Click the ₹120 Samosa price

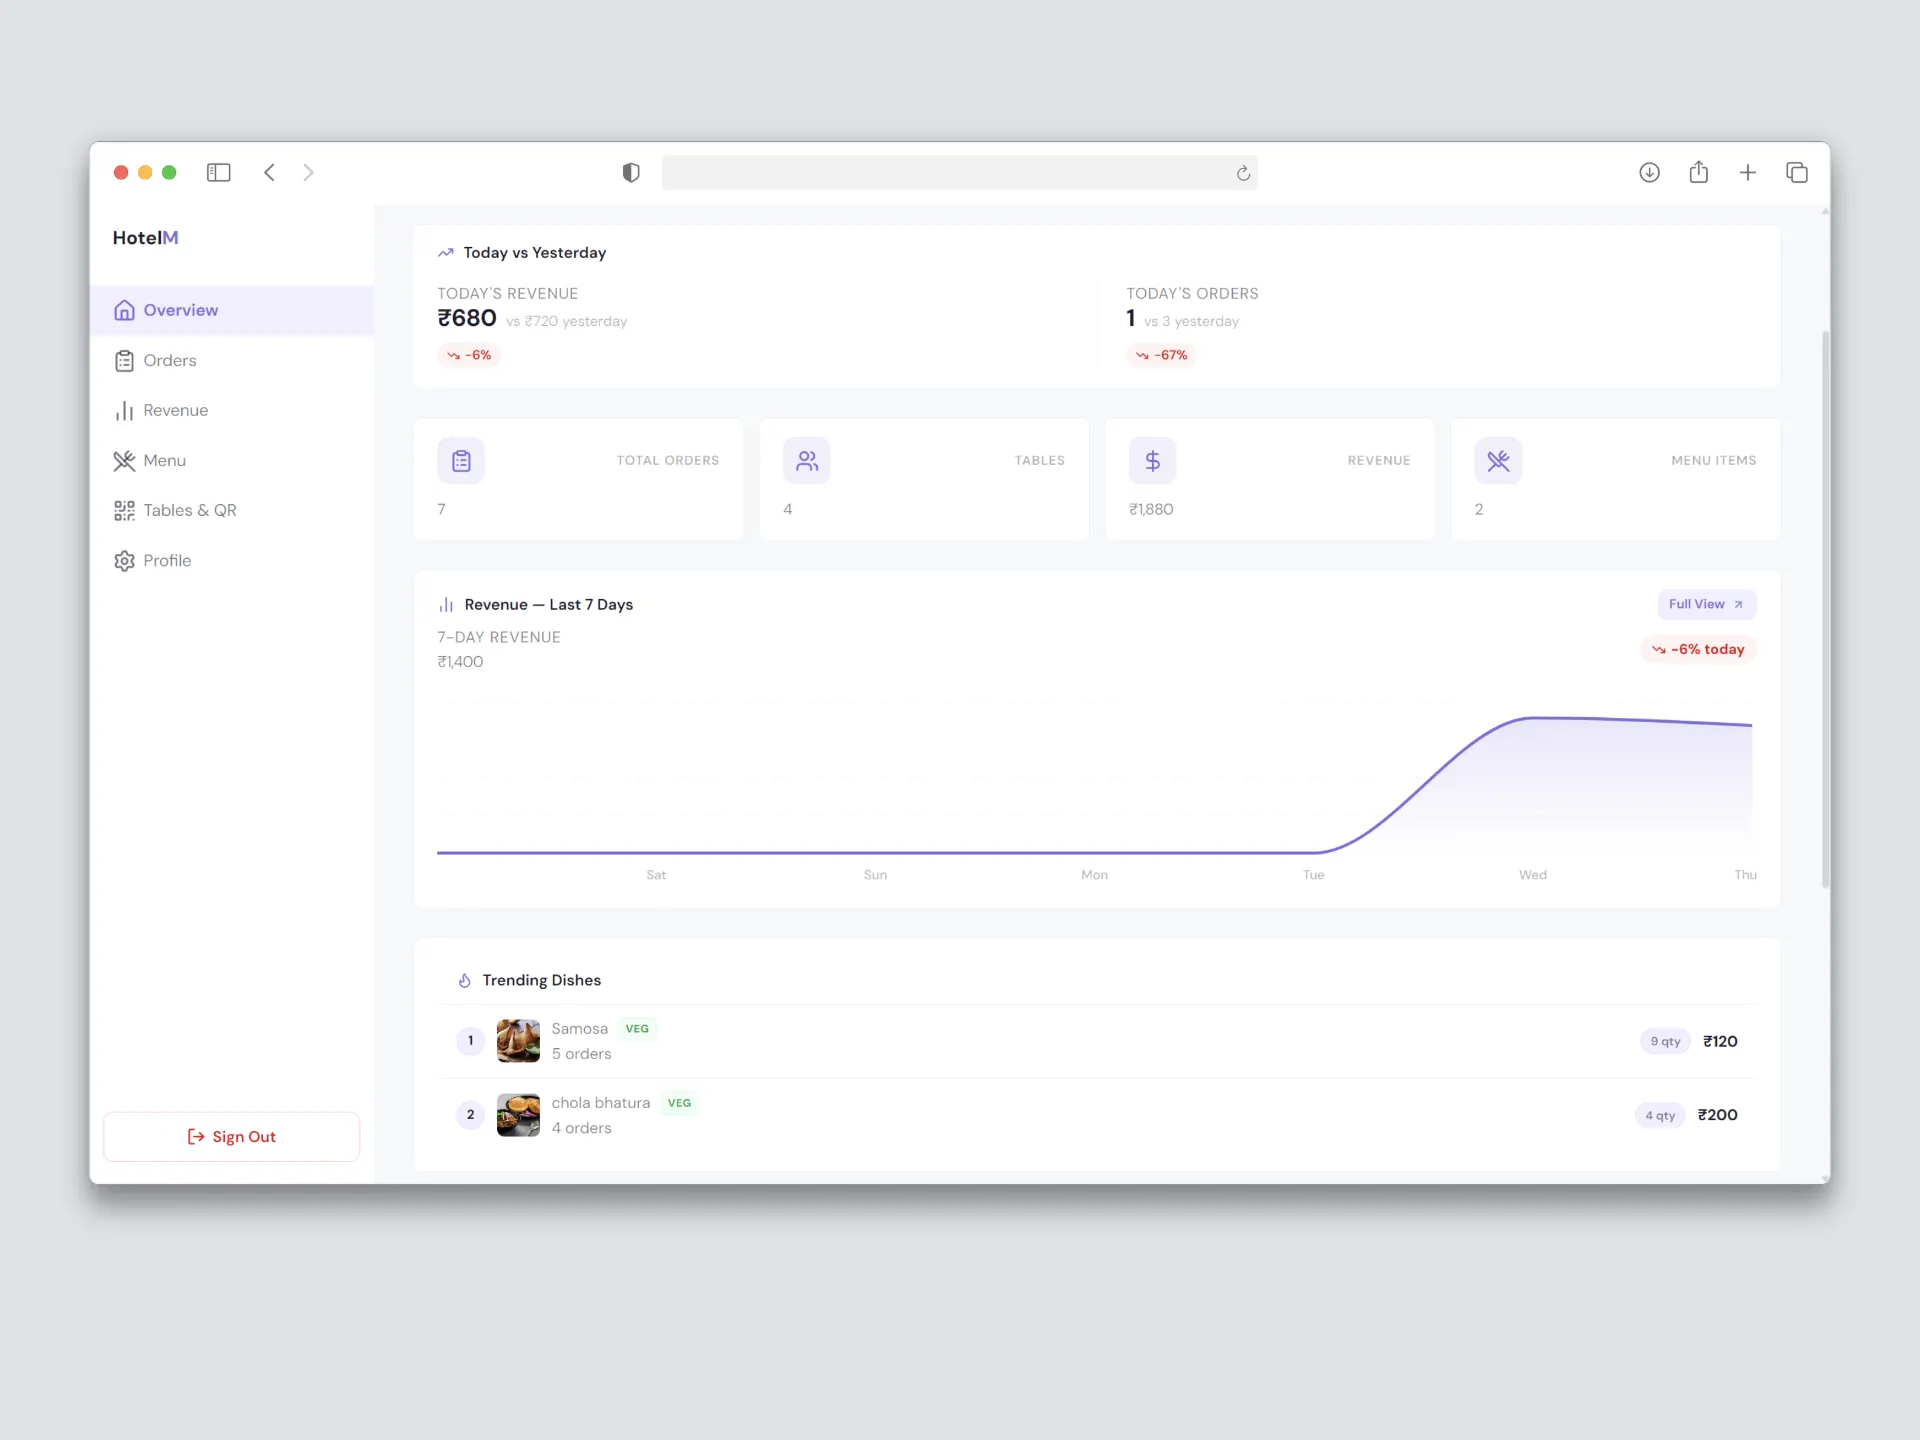point(1720,1041)
